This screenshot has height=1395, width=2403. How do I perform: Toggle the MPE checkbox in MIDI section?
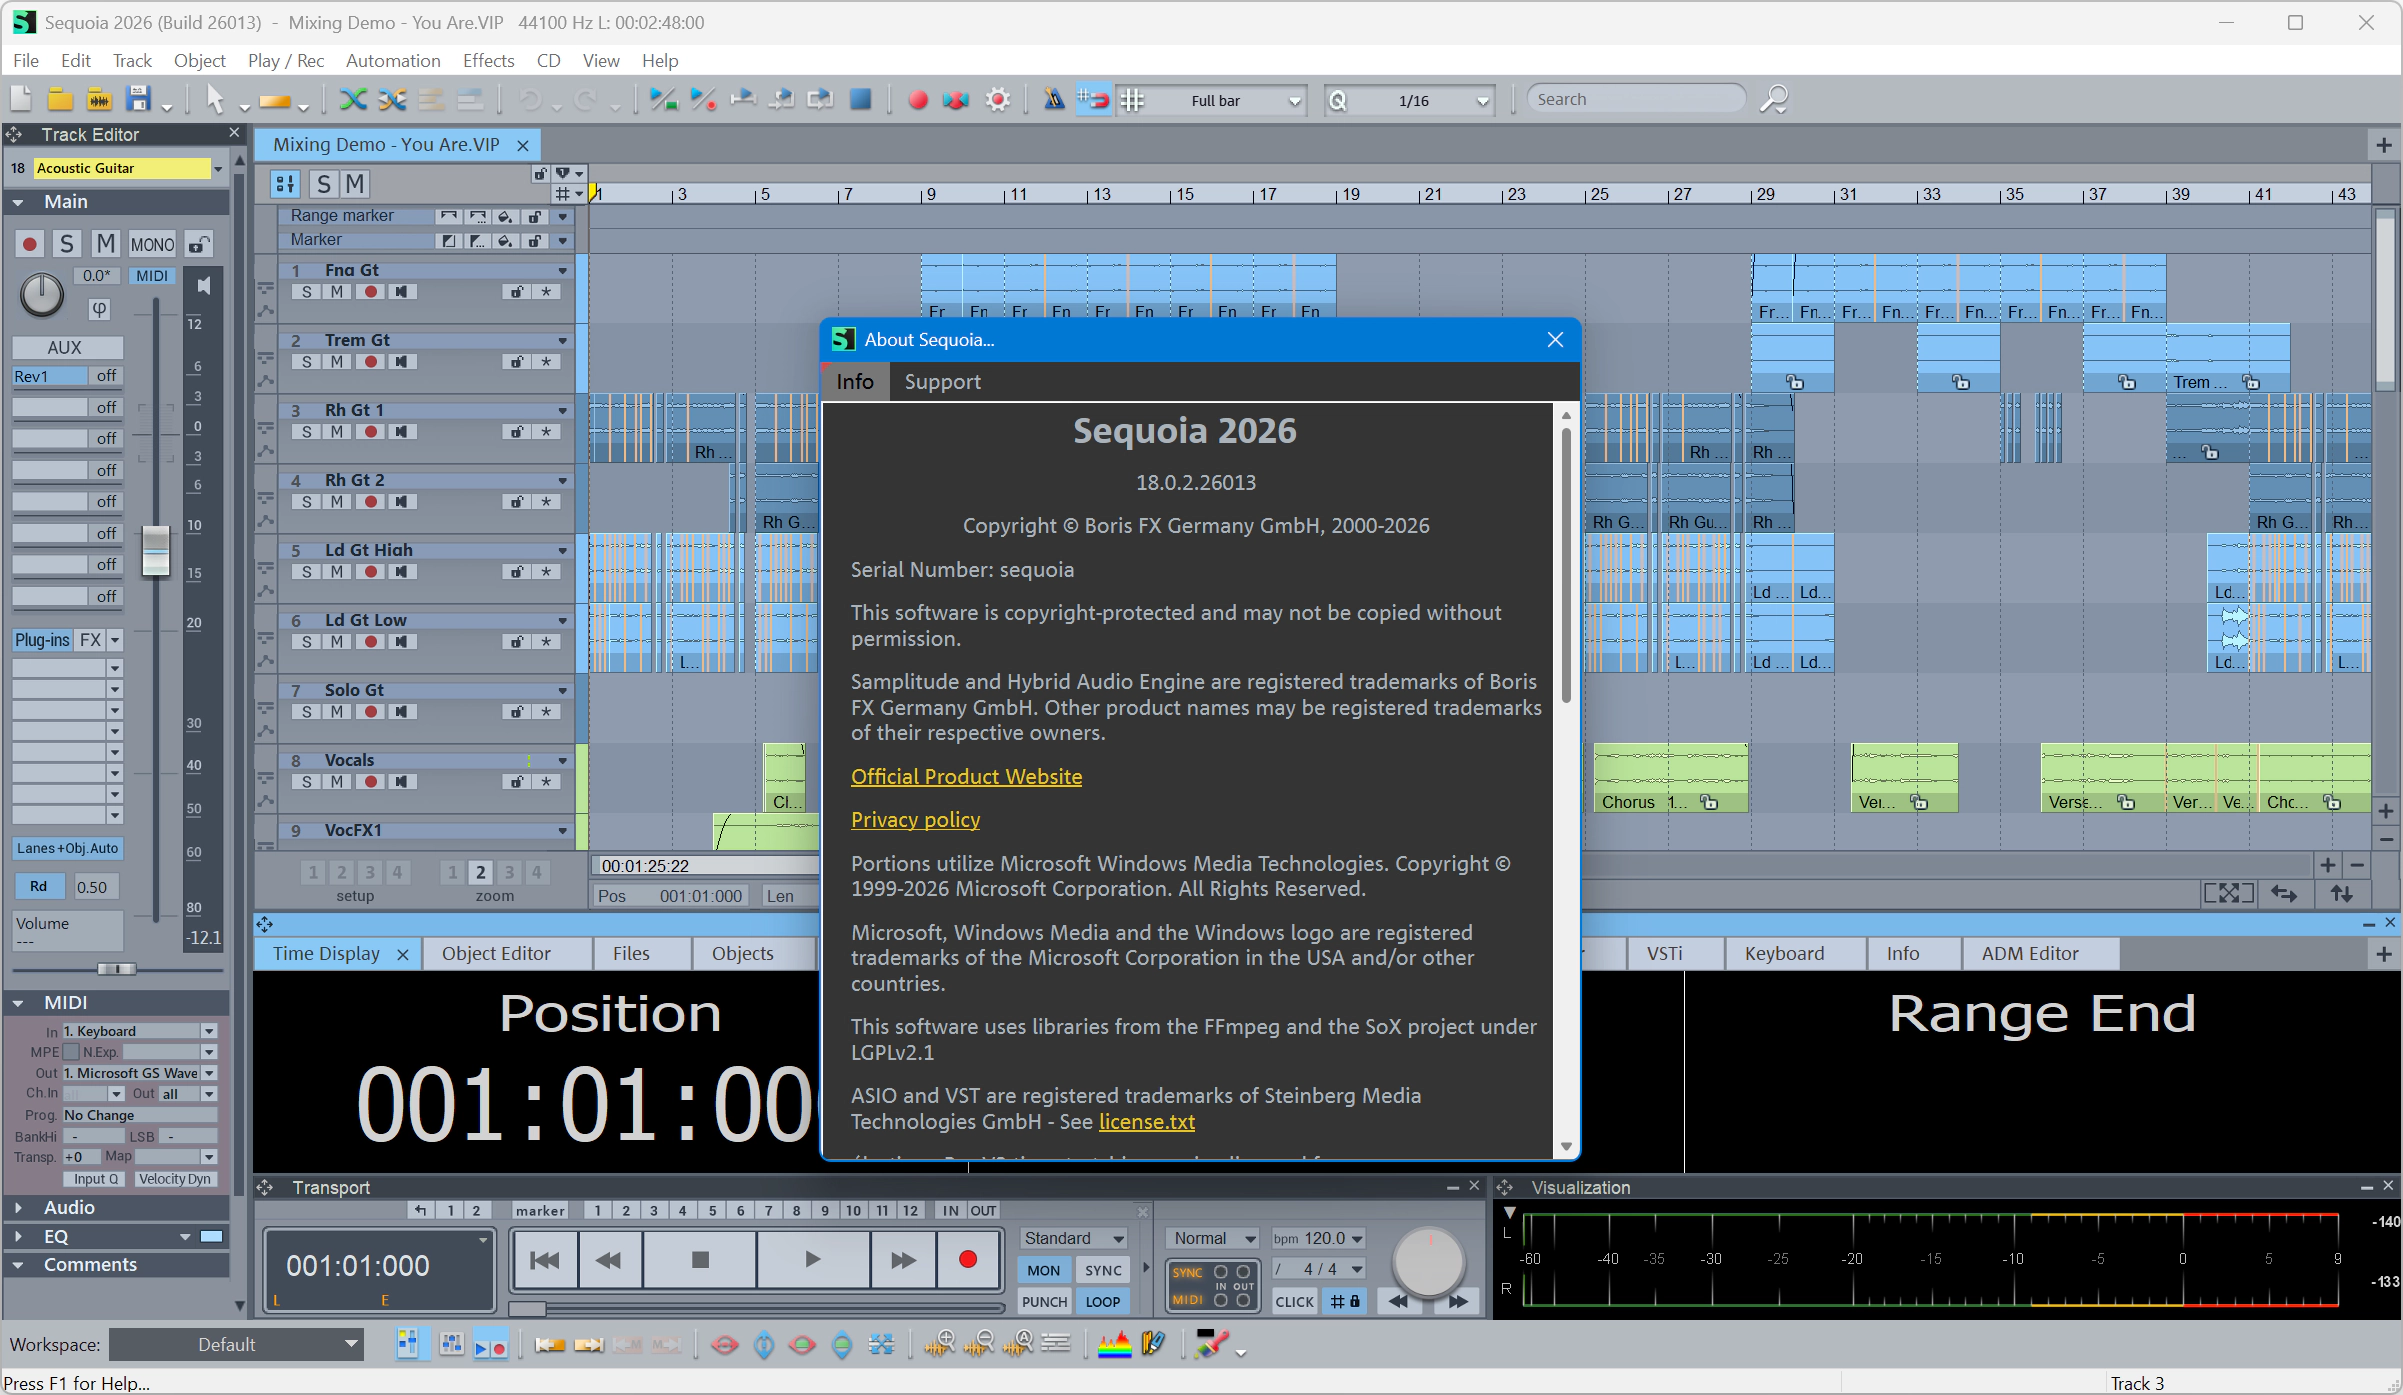tap(71, 1052)
